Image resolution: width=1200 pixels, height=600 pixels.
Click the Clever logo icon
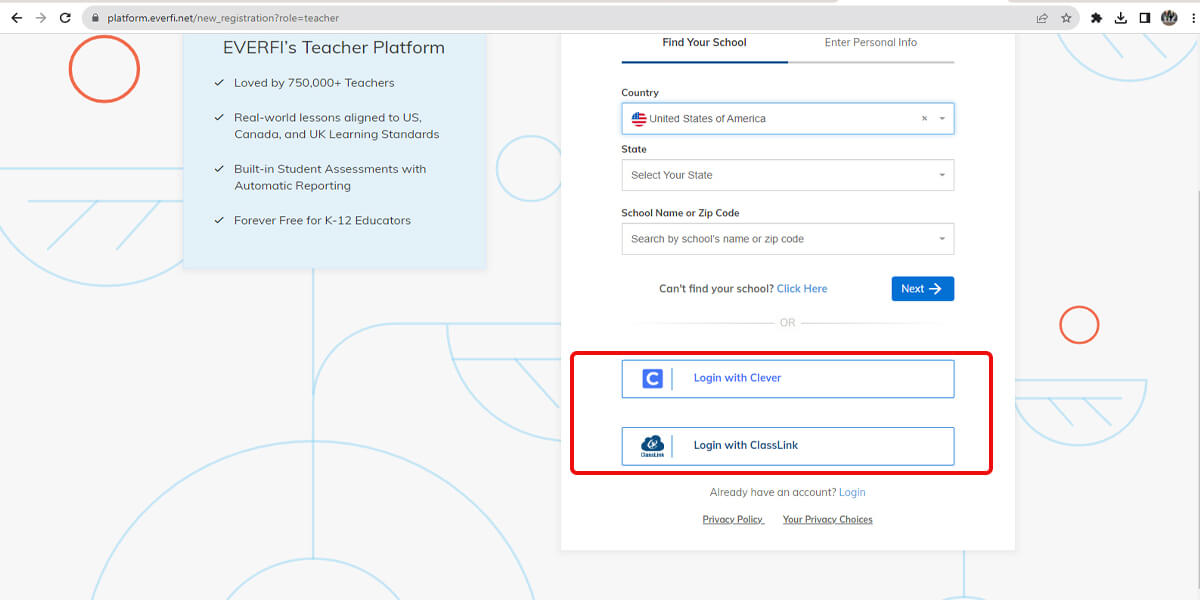(652, 379)
